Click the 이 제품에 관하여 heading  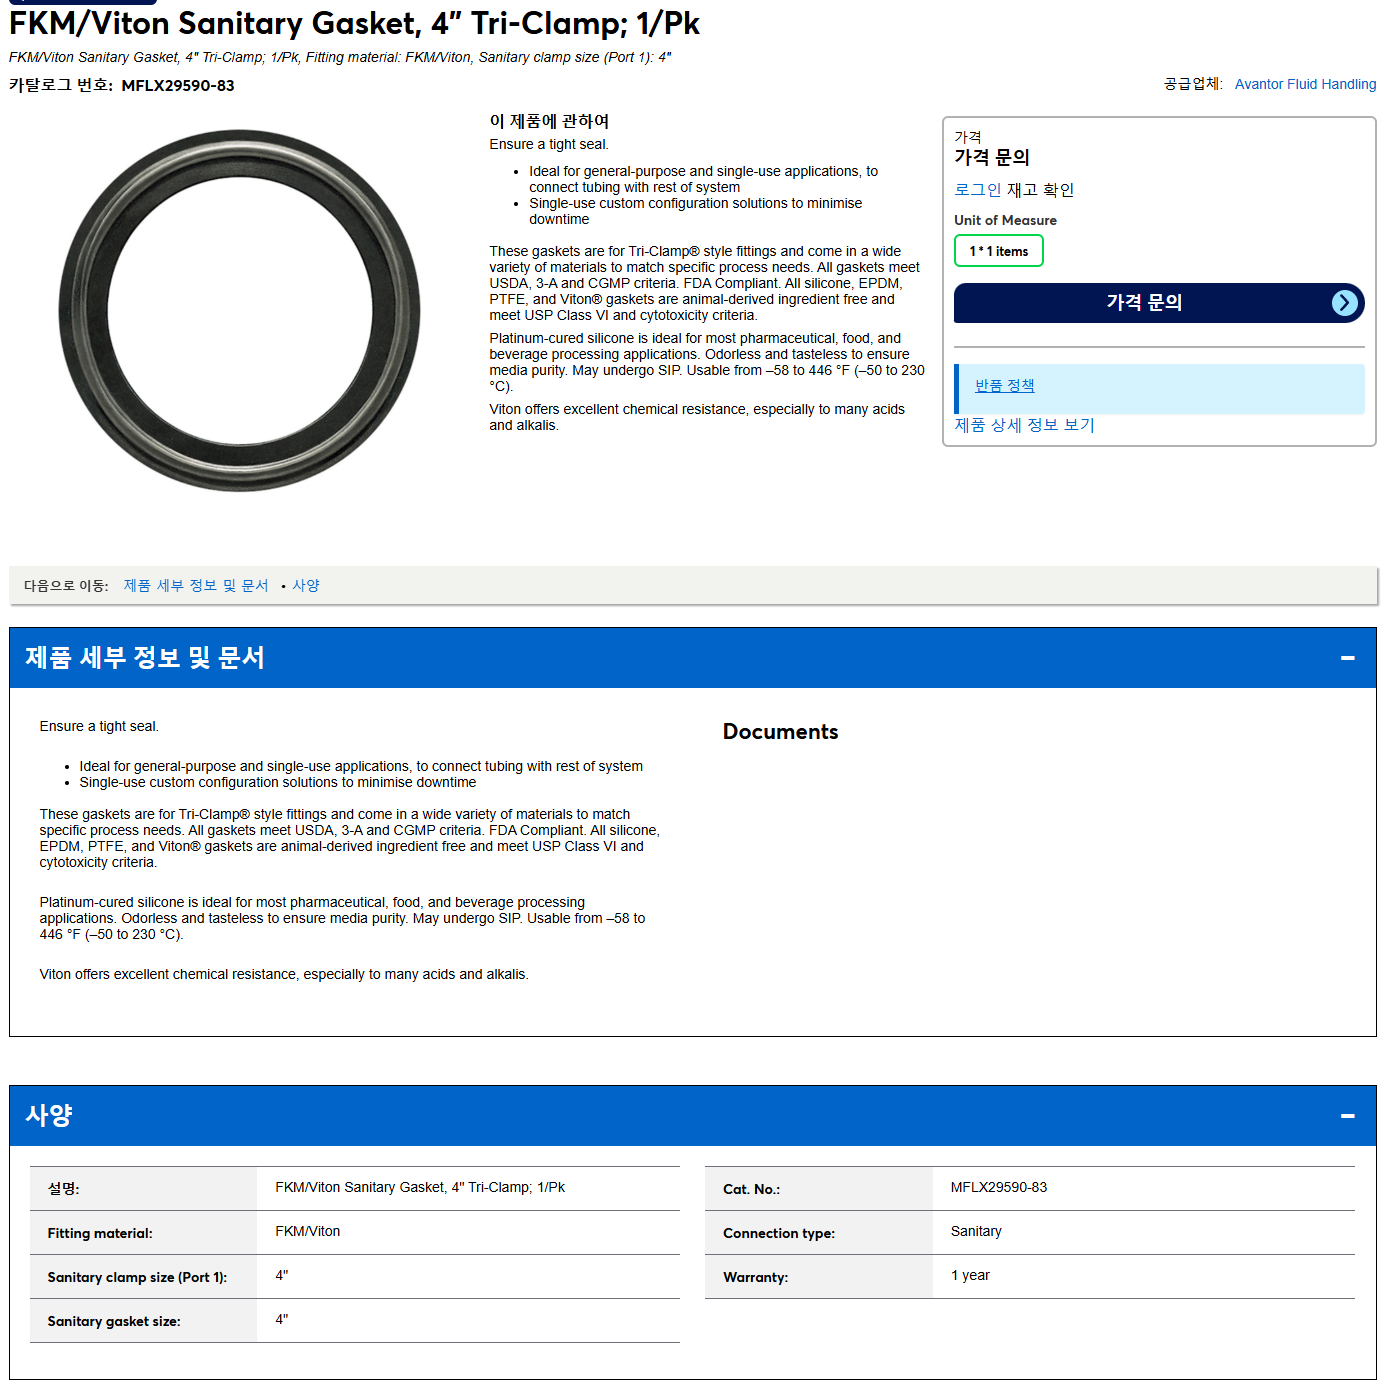[549, 121]
